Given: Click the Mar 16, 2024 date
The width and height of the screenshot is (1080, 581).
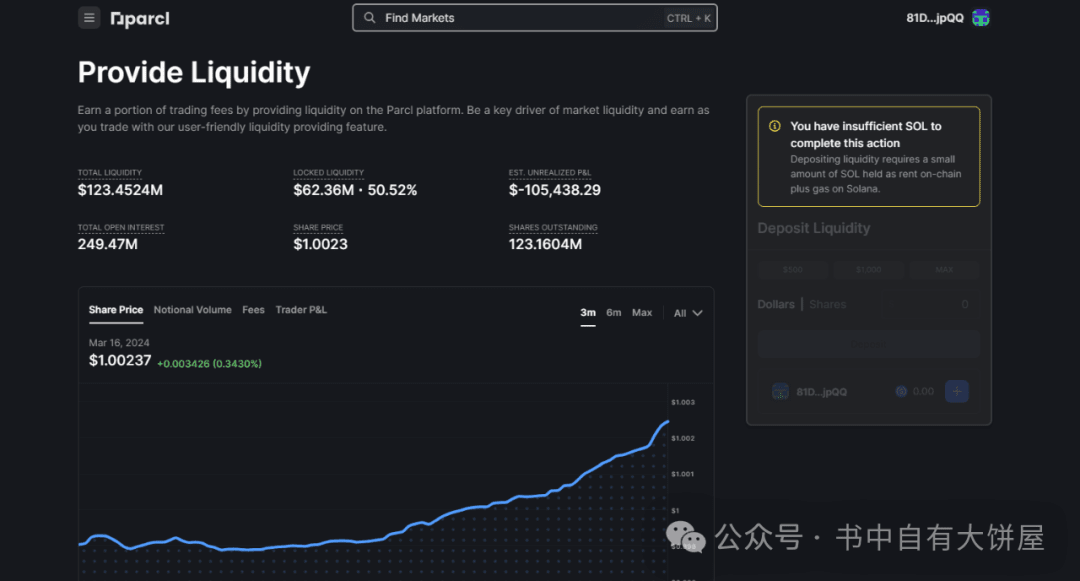Looking at the screenshot, I should tap(119, 343).
